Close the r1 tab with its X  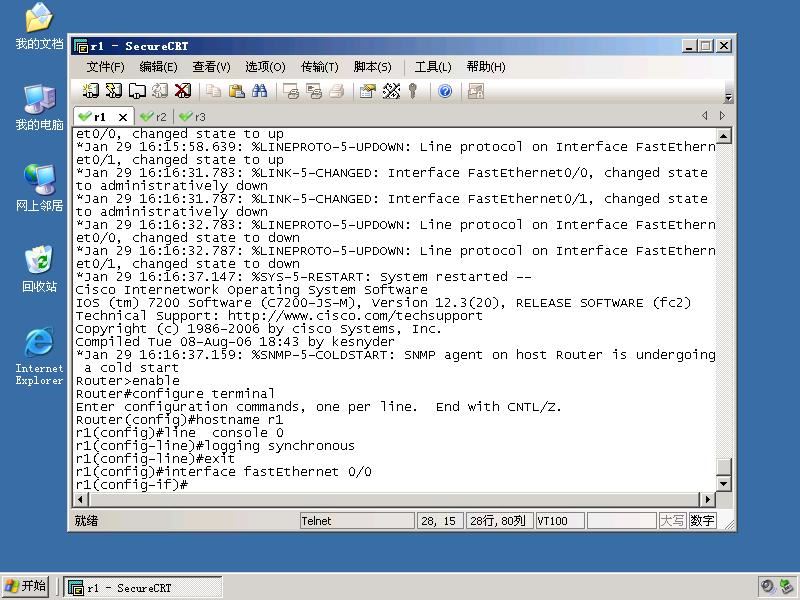coord(122,117)
